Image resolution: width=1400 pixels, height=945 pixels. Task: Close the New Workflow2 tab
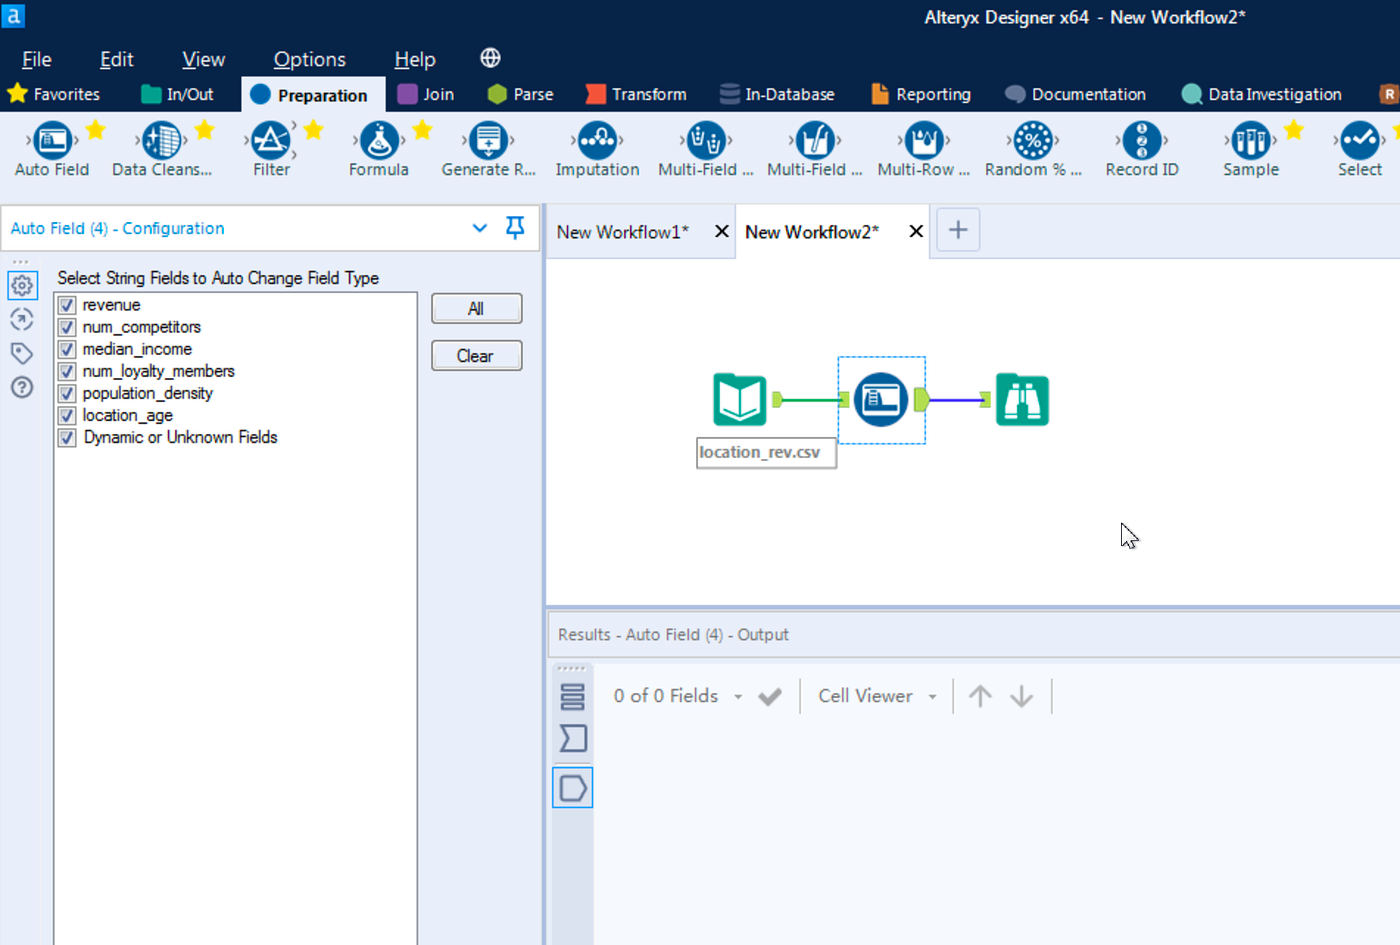915,232
